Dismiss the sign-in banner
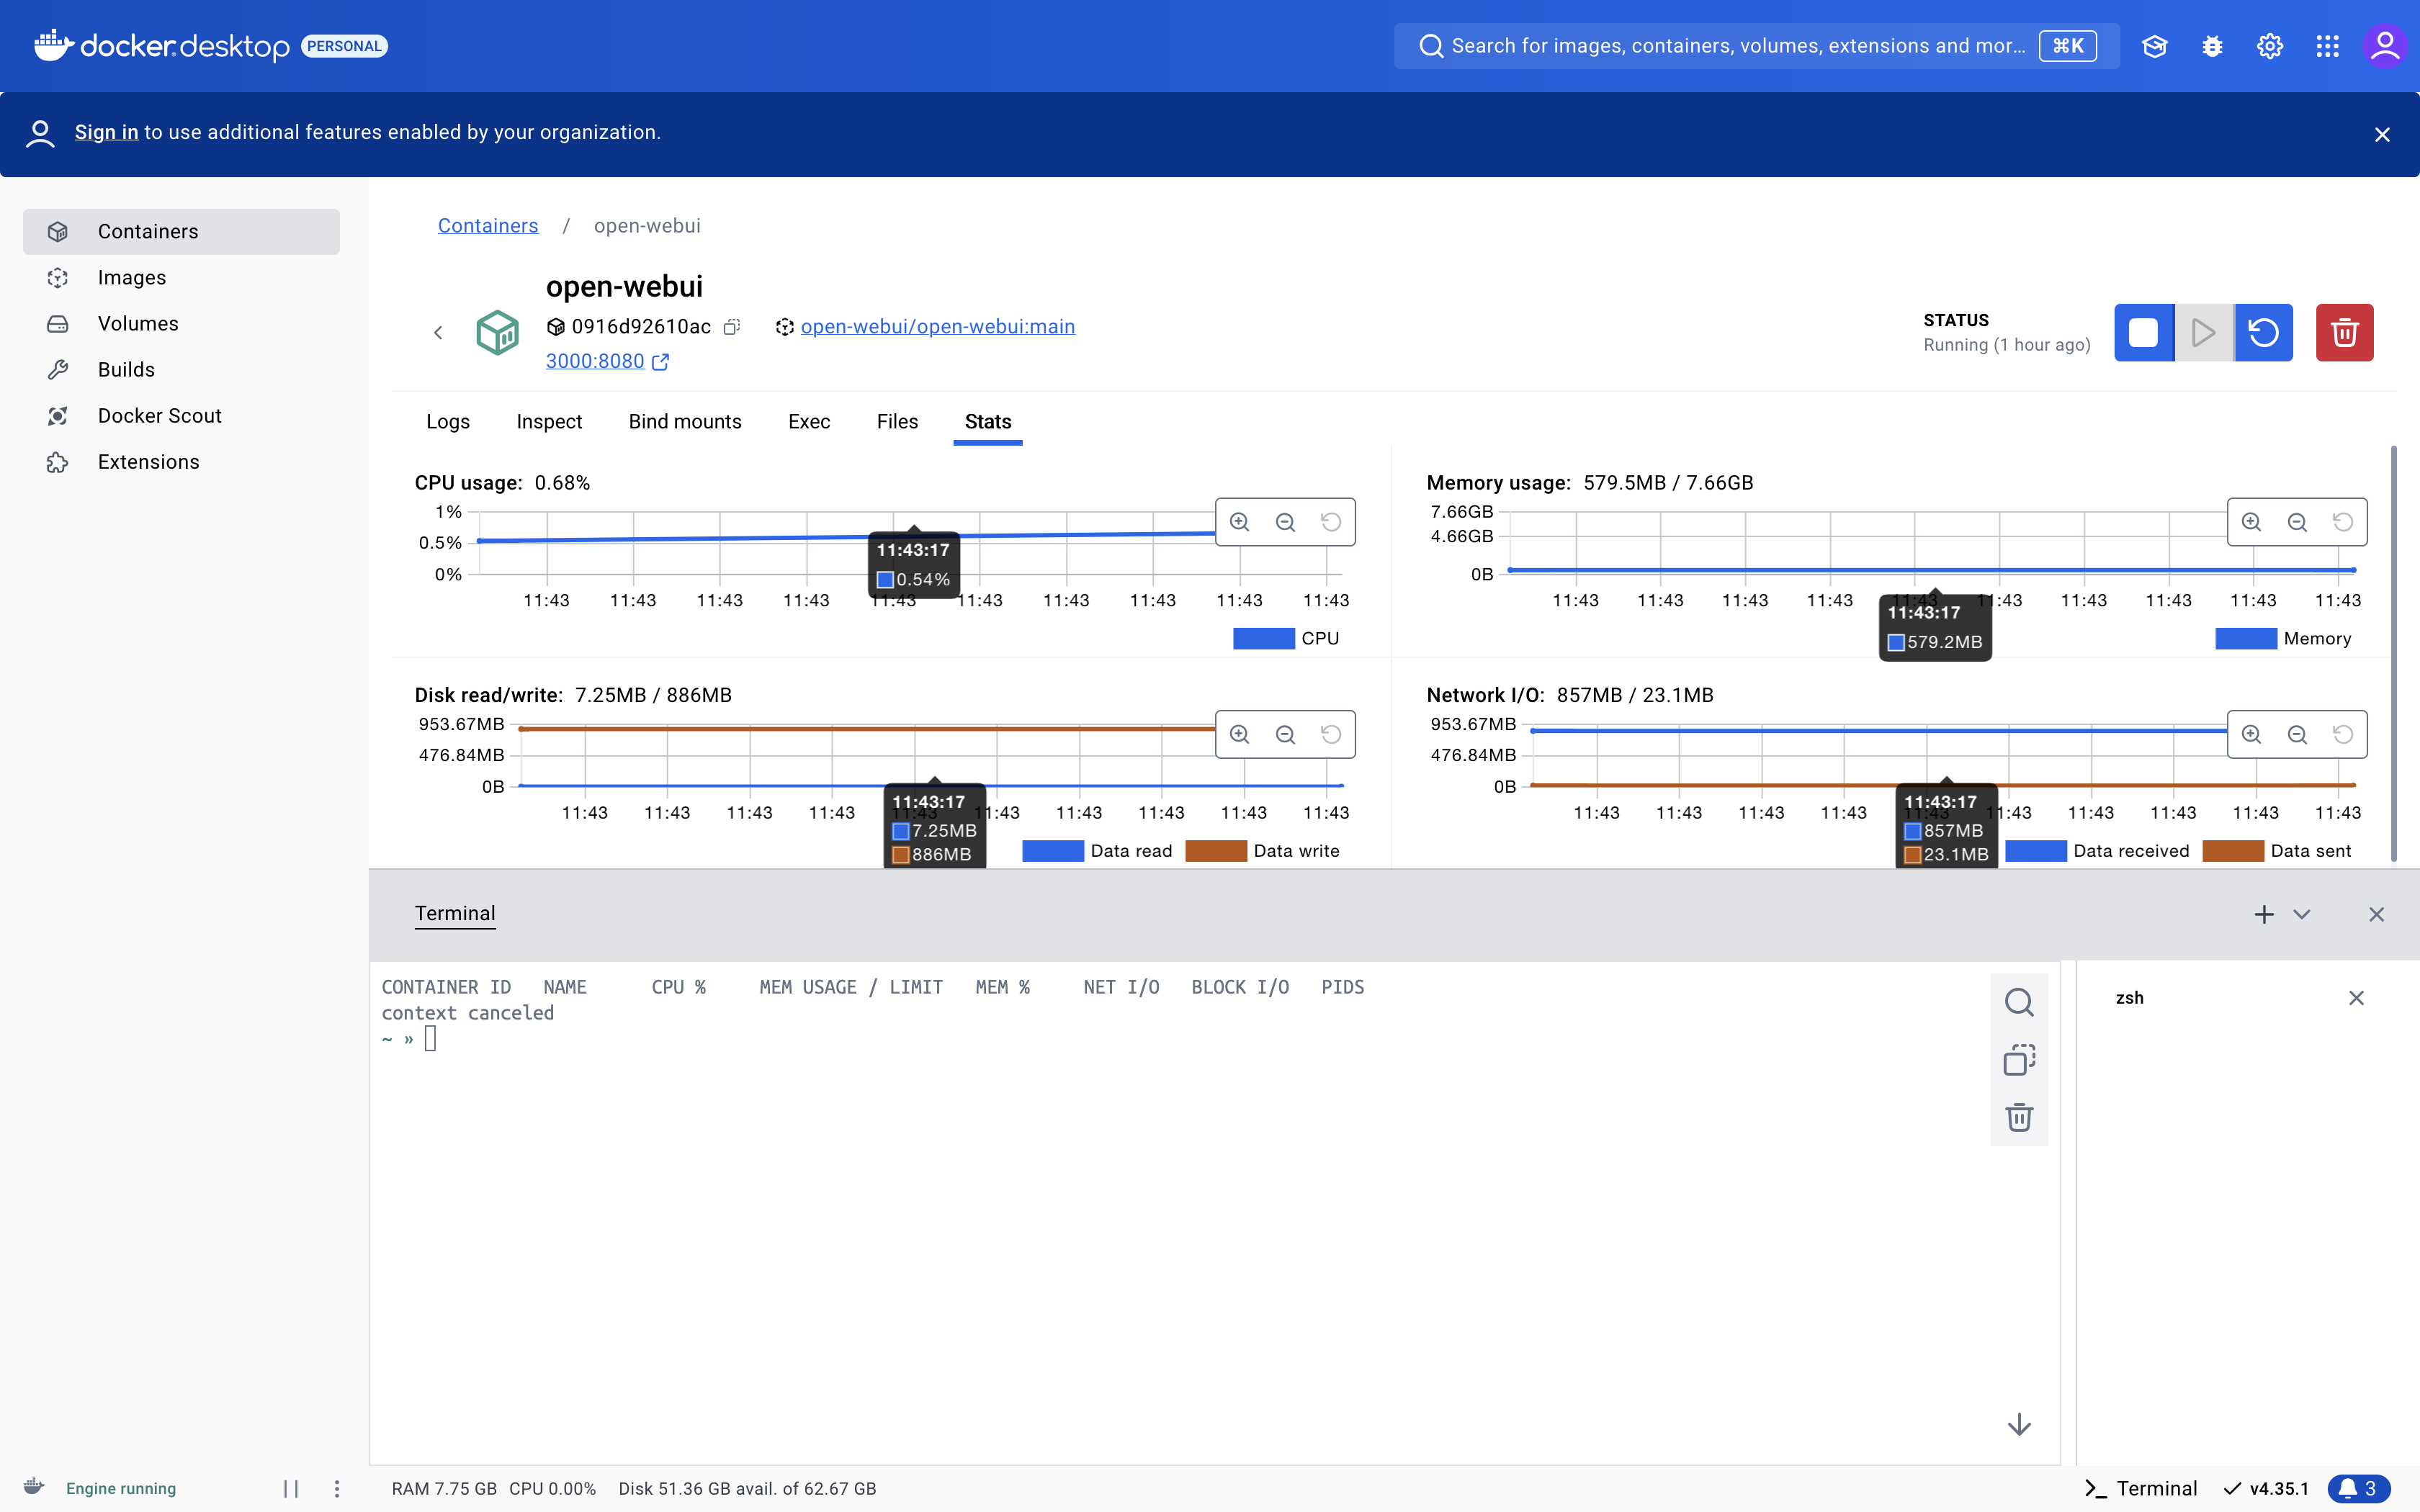The width and height of the screenshot is (2420, 1512). pos(2382,135)
